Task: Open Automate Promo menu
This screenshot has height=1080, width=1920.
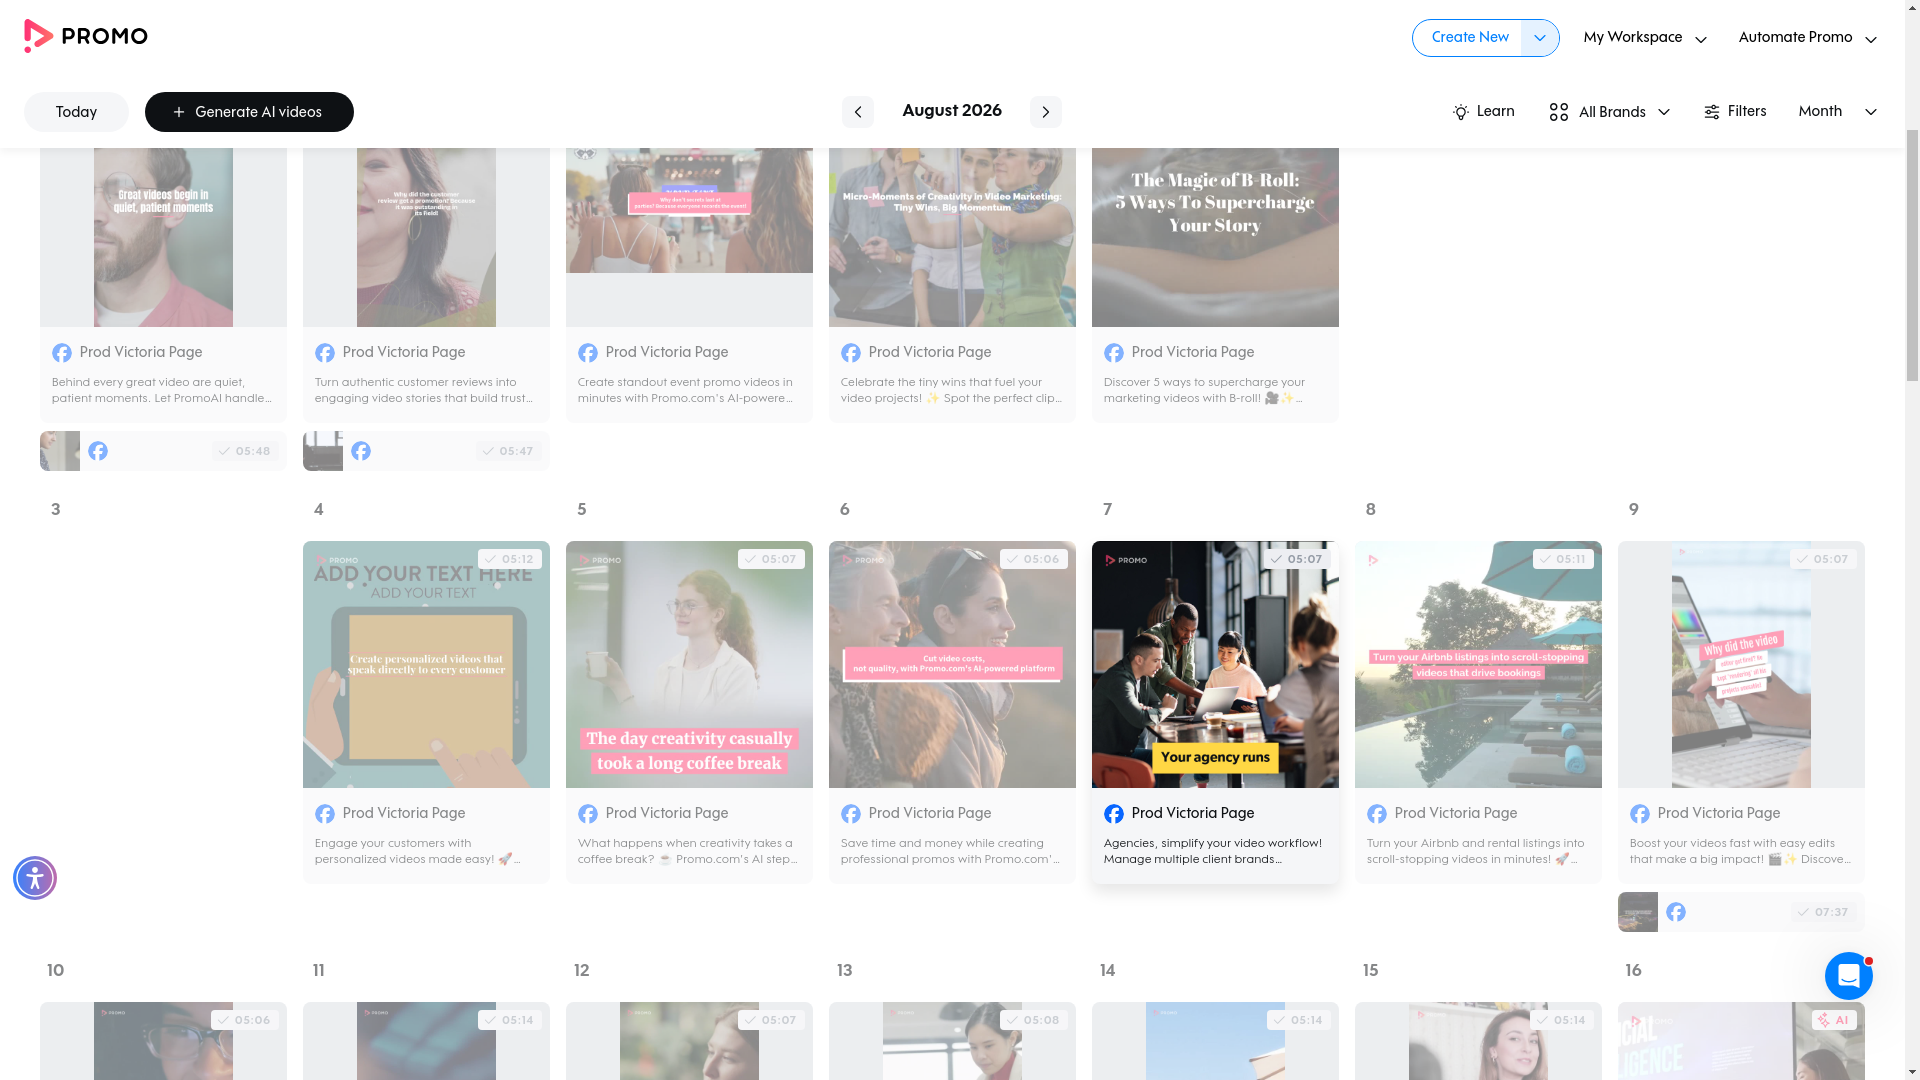Action: click(1807, 38)
